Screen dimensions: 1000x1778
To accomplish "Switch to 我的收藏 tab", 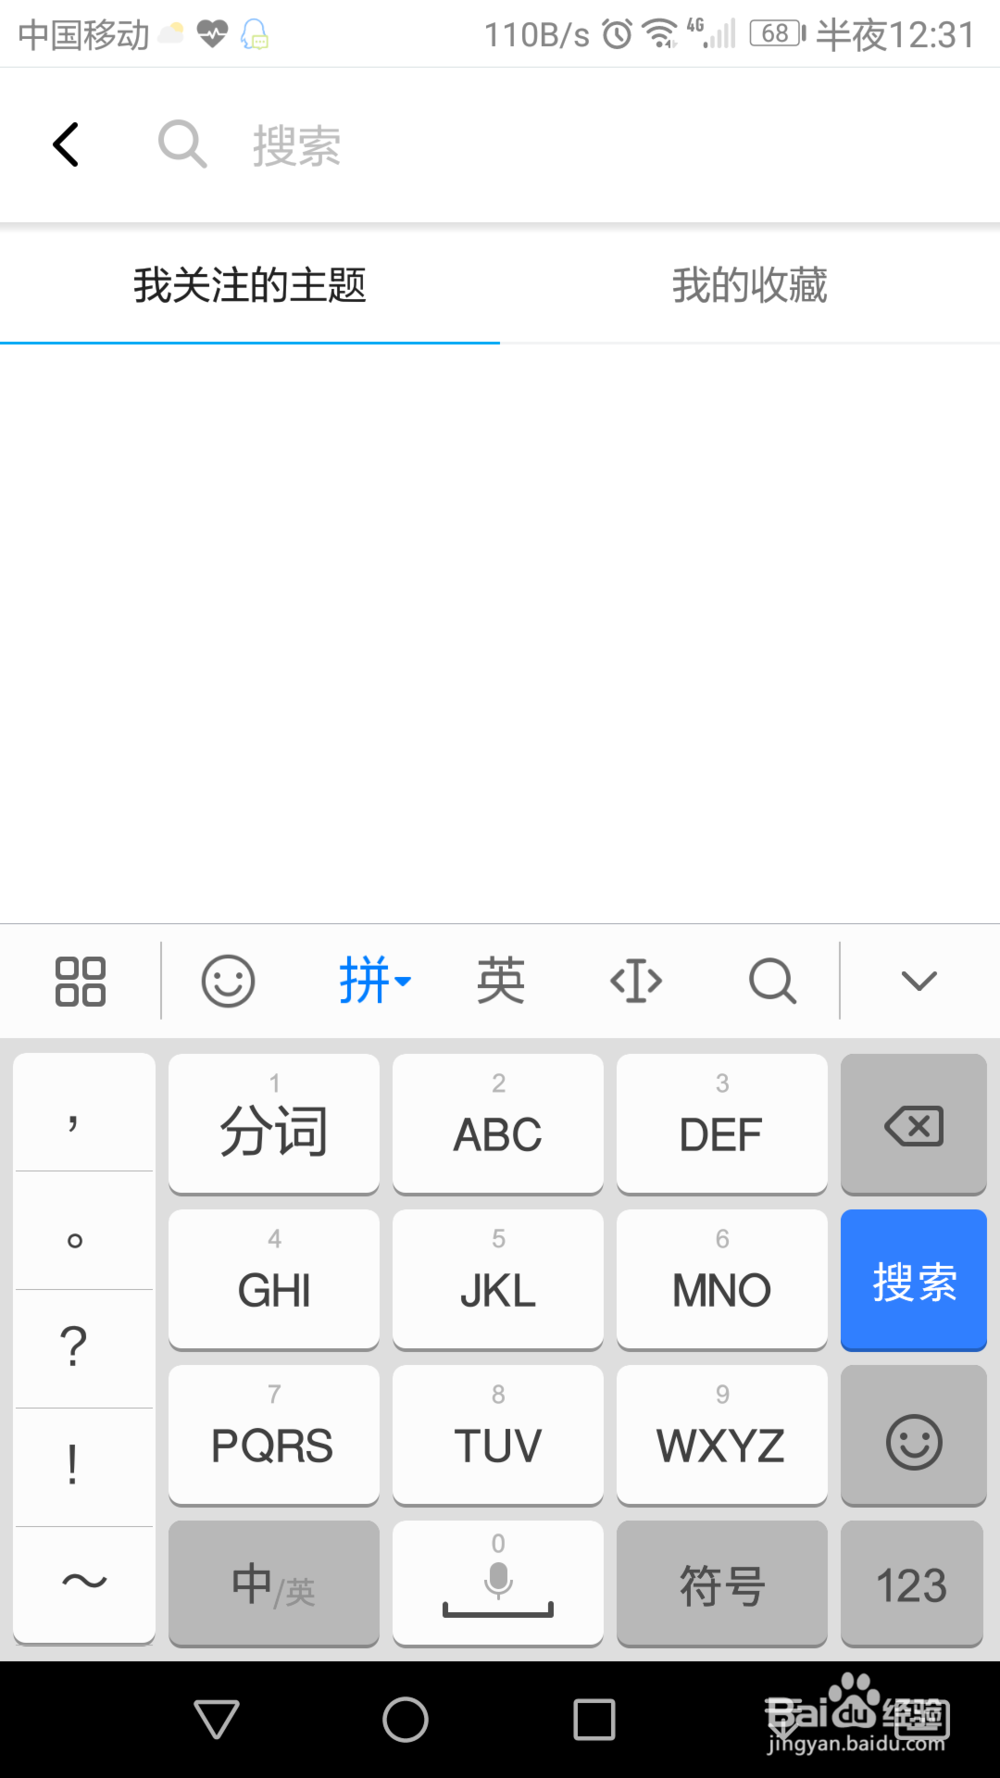I will point(750,286).
